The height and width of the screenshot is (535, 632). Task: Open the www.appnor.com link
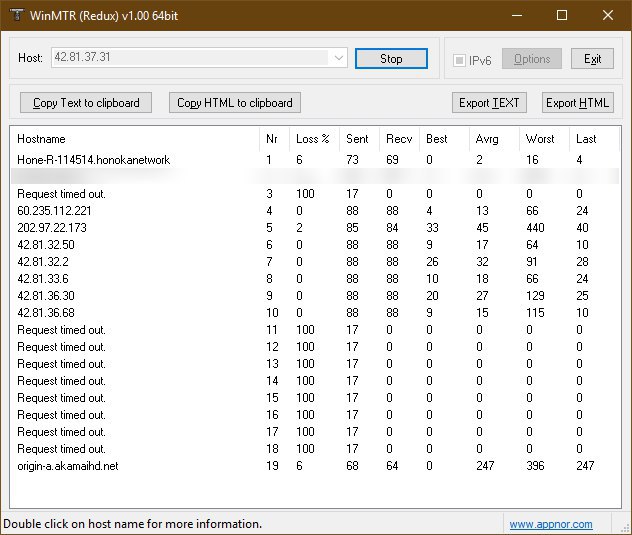(550, 524)
